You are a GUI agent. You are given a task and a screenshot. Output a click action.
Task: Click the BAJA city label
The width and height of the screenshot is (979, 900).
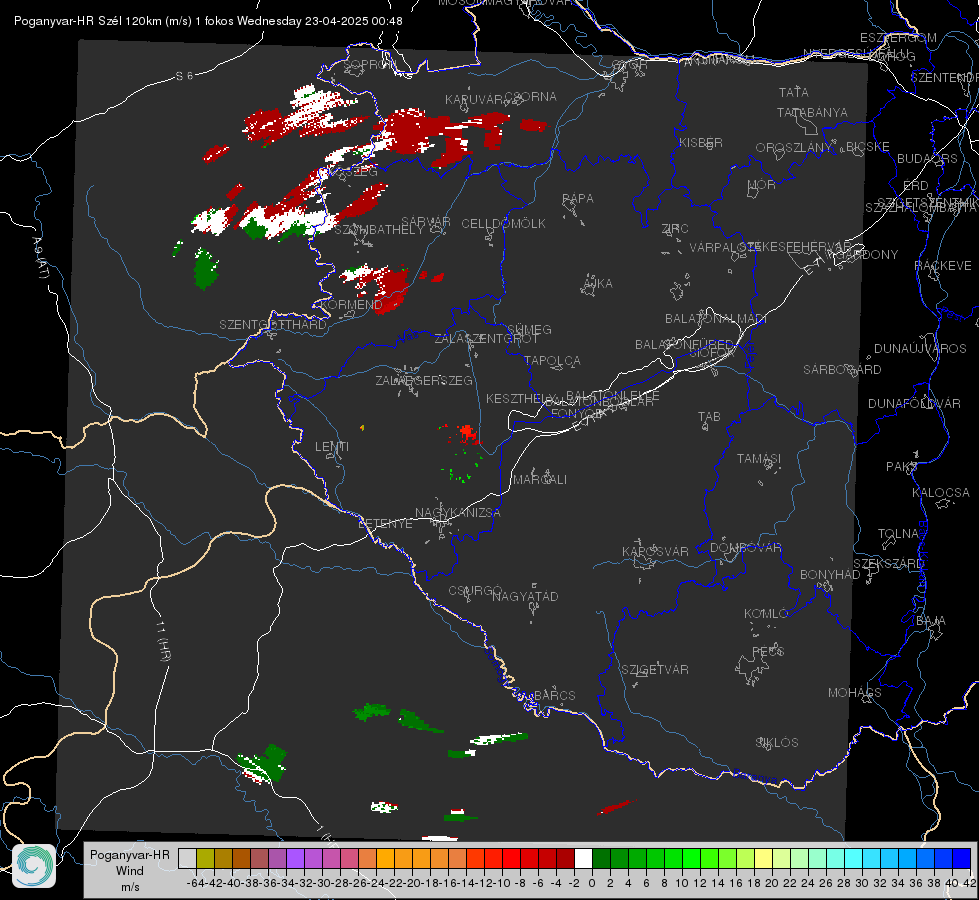(x=931, y=621)
